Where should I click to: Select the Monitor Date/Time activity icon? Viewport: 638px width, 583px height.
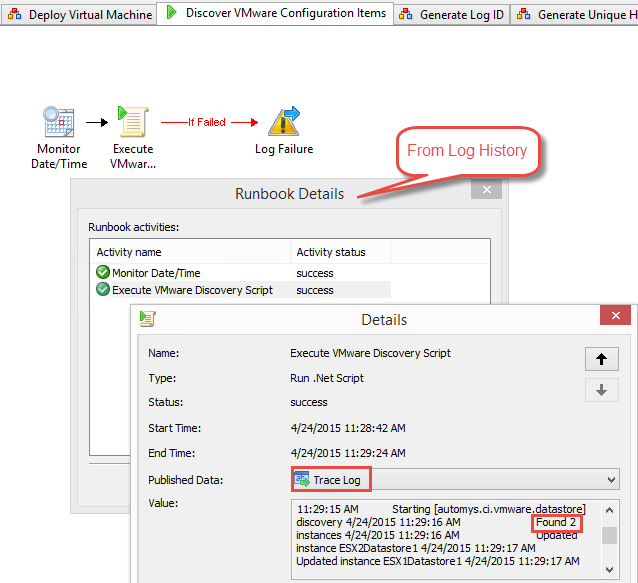click(59, 121)
